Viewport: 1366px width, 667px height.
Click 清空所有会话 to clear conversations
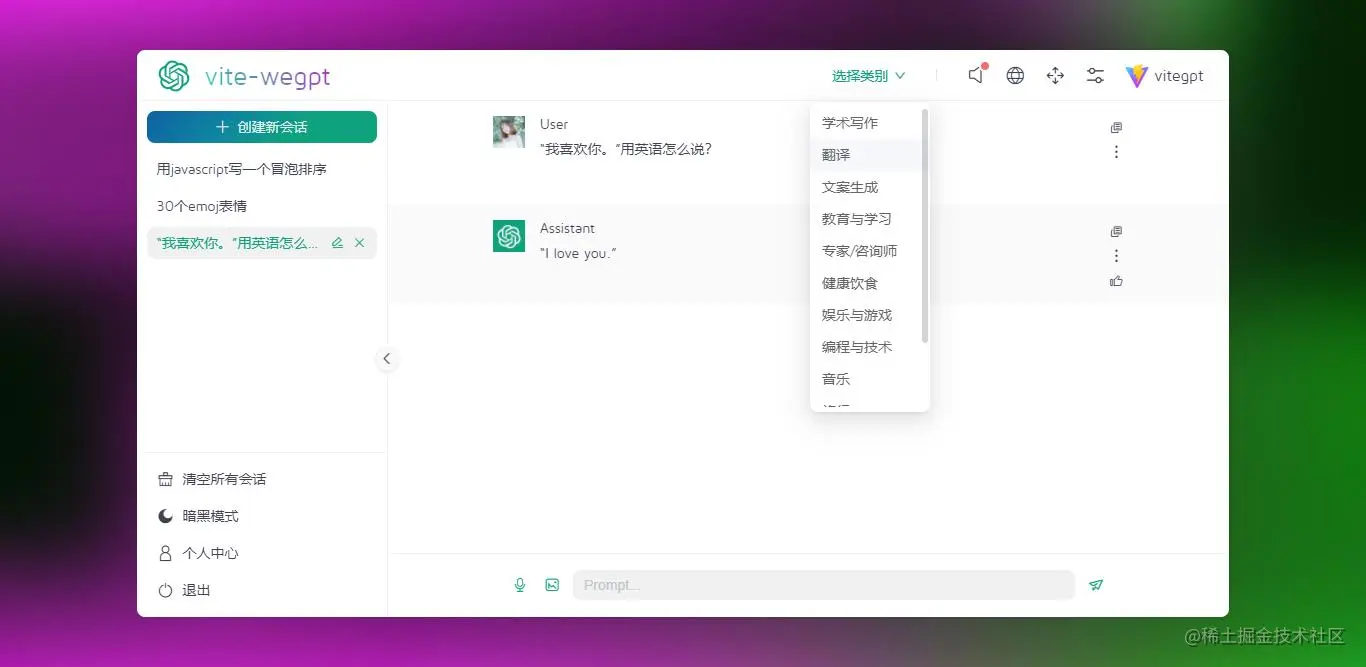(x=212, y=479)
